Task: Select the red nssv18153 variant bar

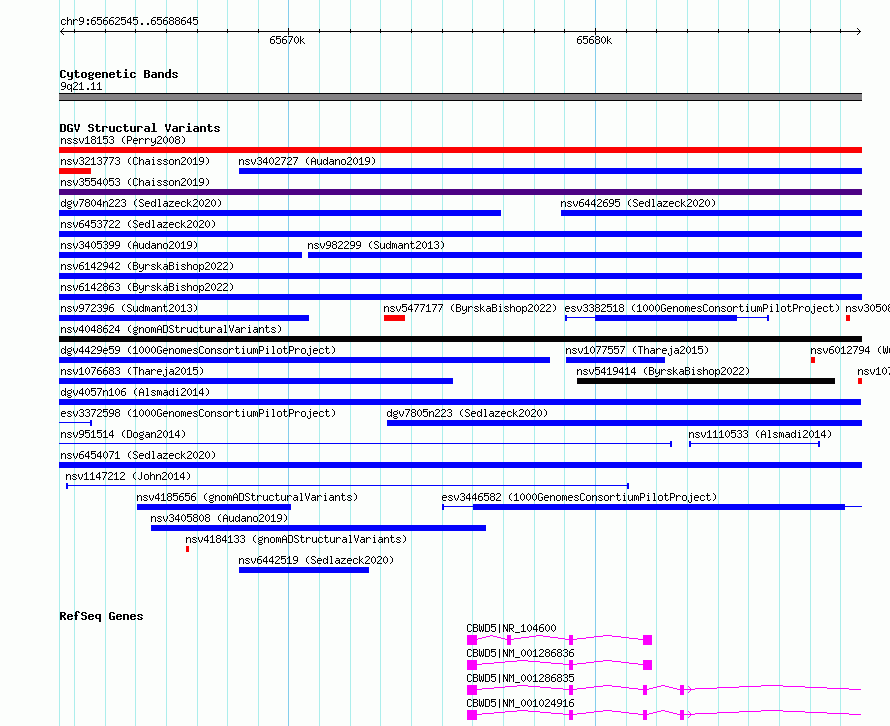Action: [x=460, y=150]
